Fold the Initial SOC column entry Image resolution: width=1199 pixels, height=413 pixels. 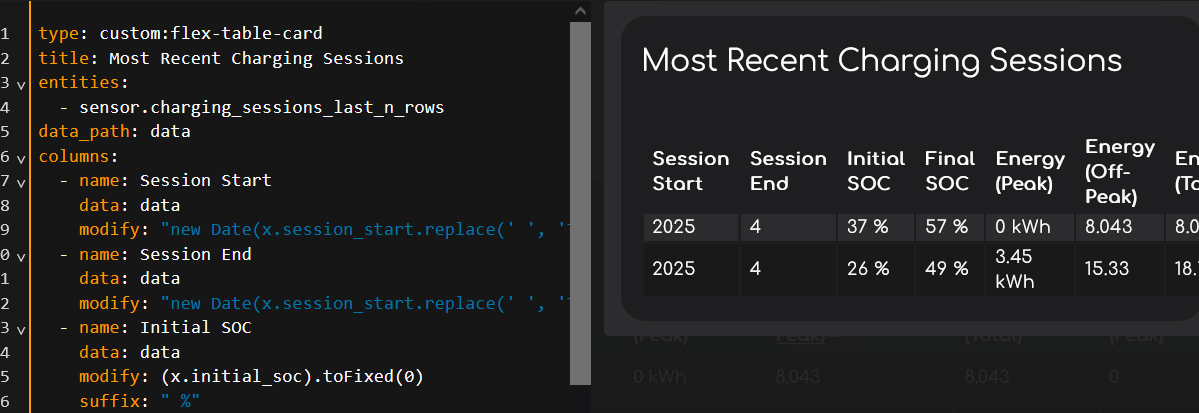click(21, 329)
